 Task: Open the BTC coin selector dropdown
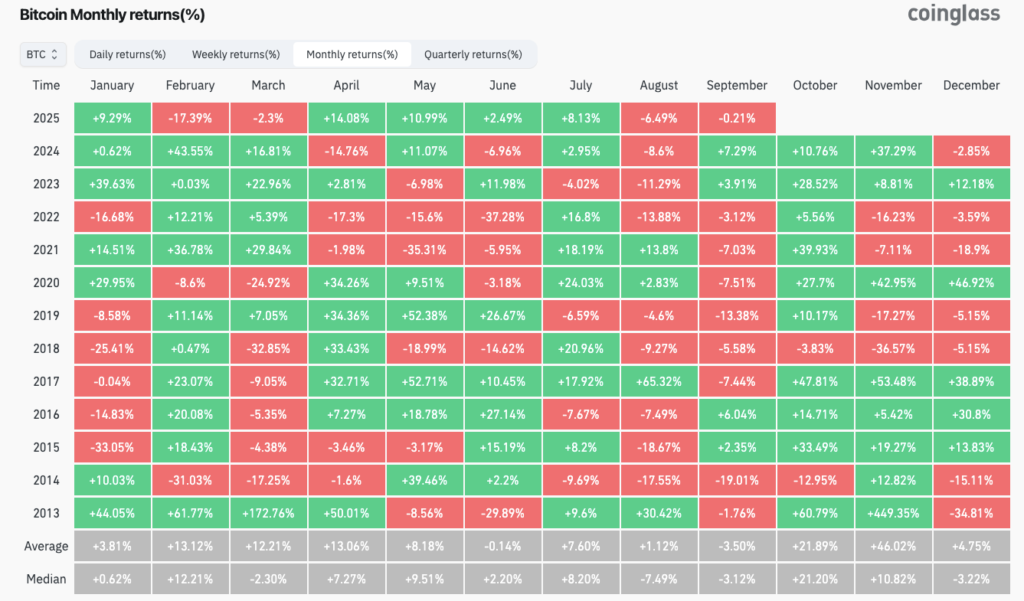[x=41, y=54]
